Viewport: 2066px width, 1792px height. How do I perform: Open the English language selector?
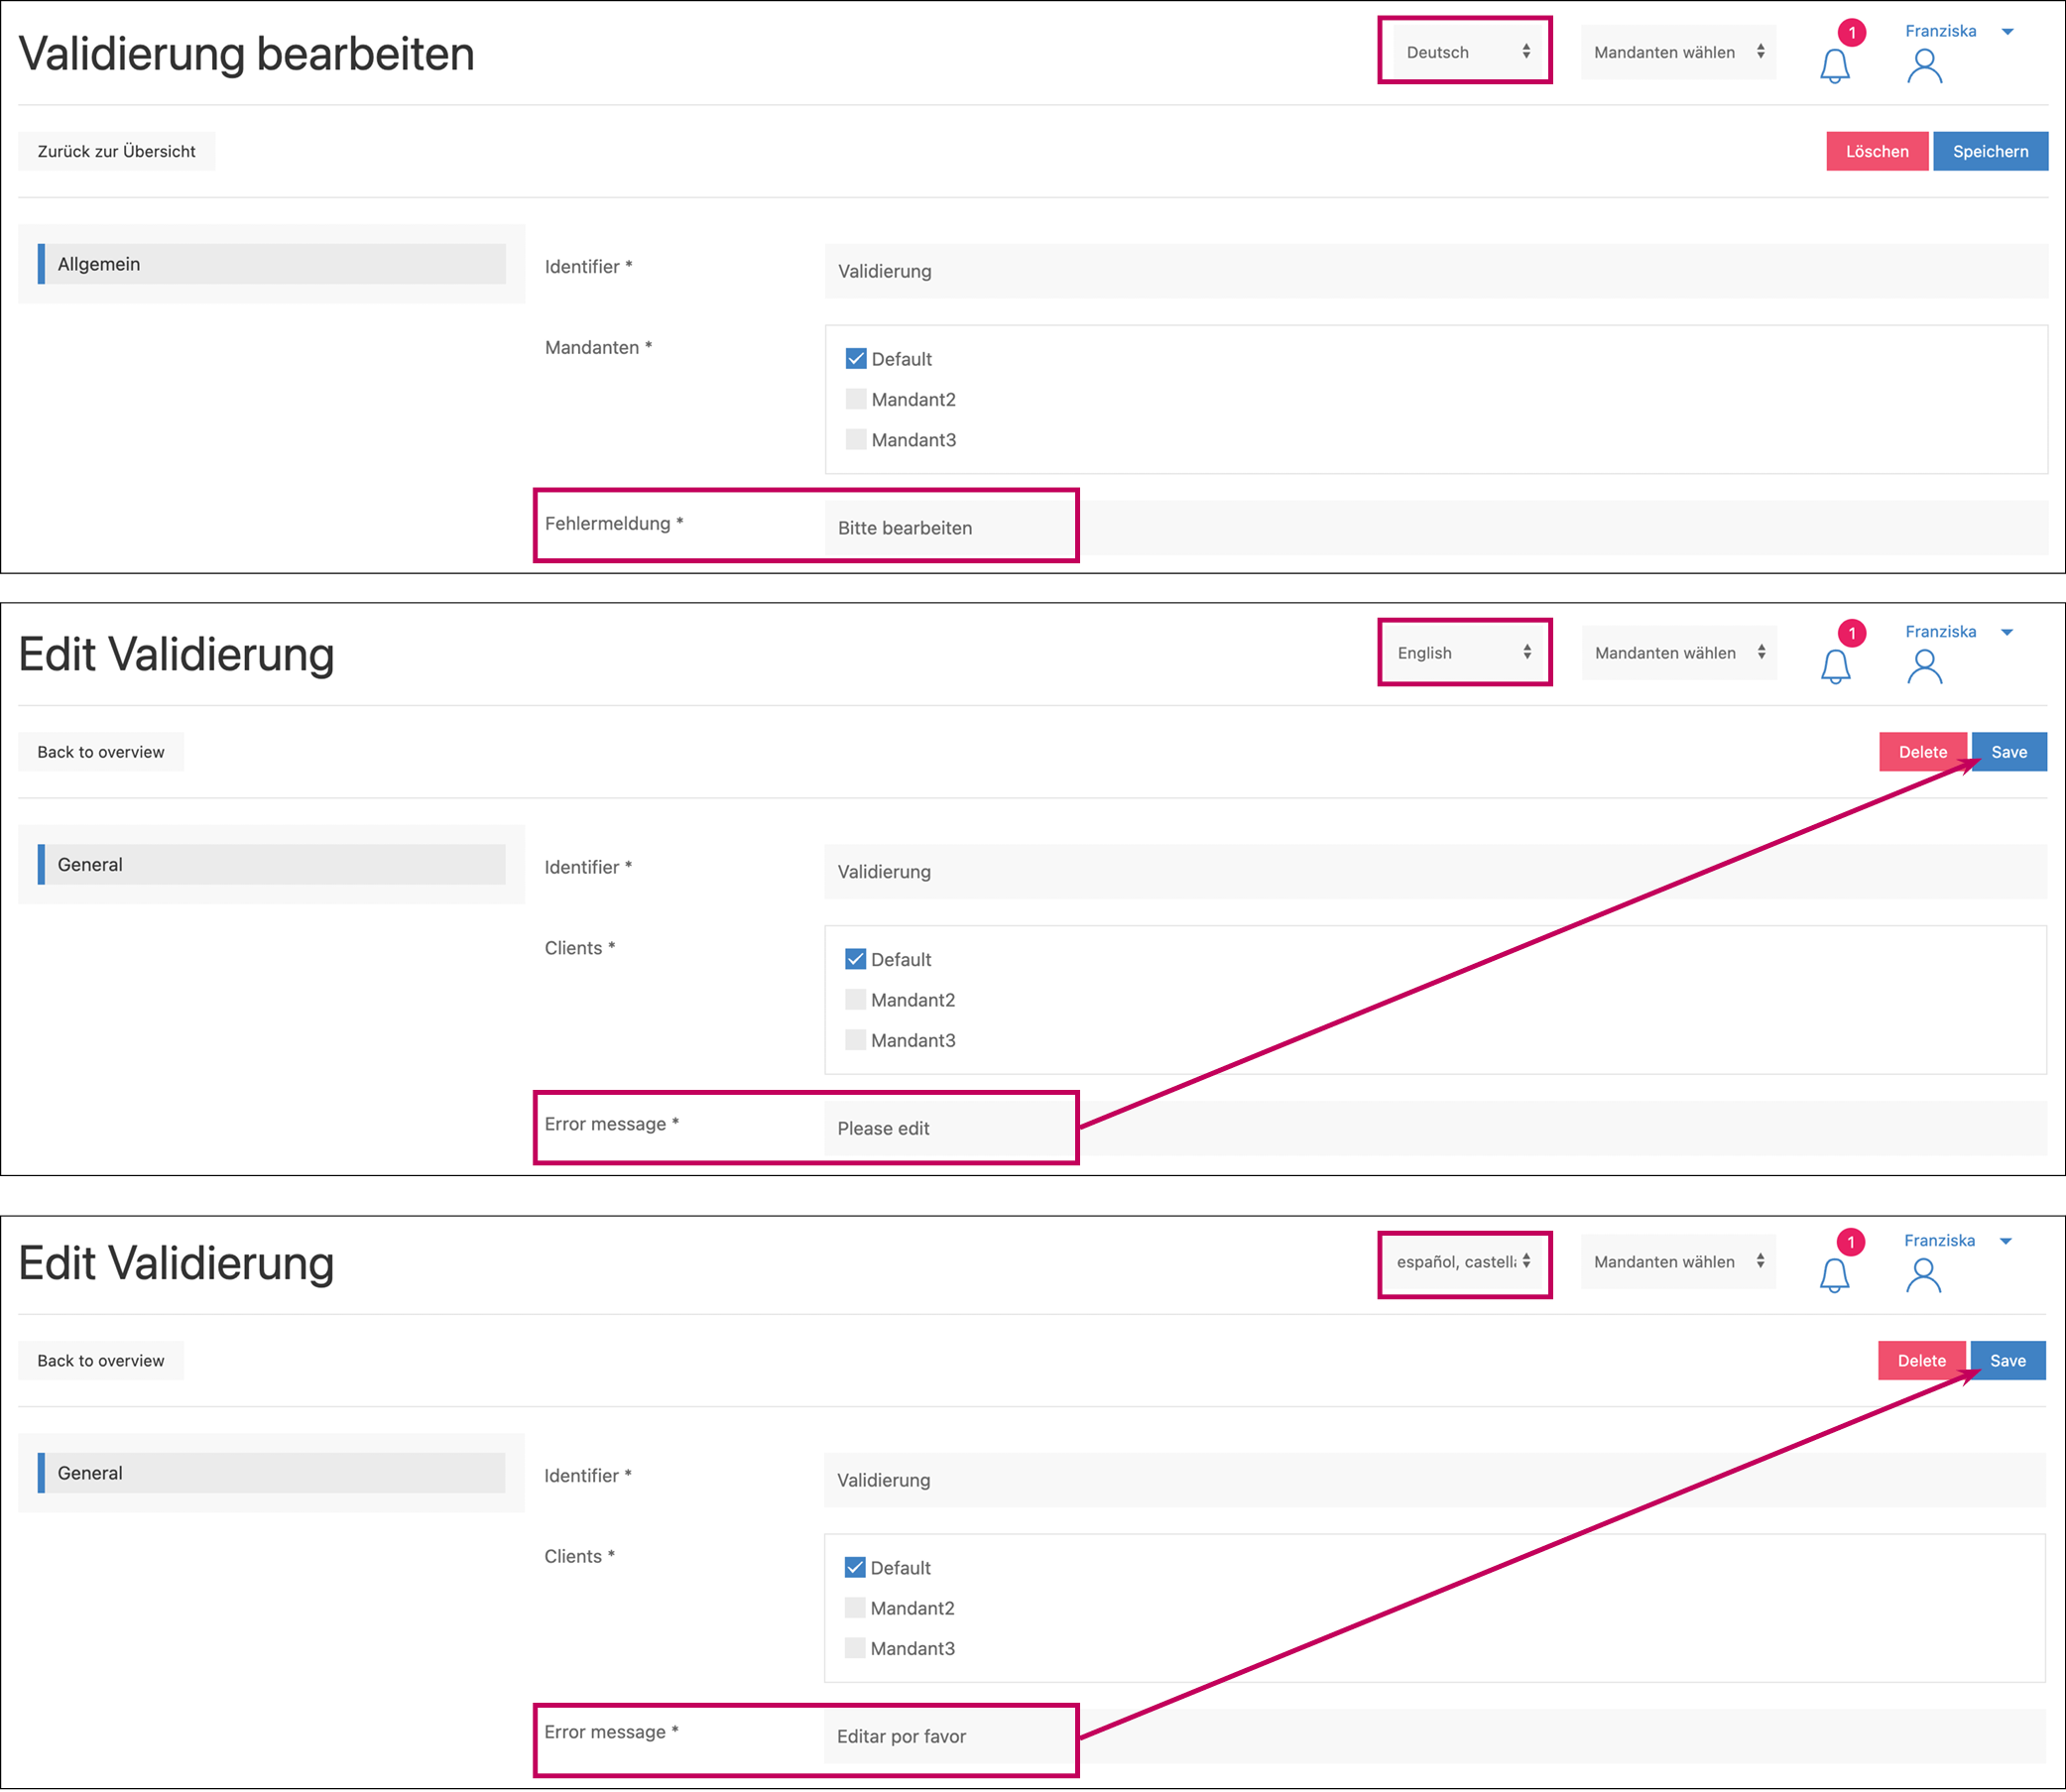[1465, 653]
